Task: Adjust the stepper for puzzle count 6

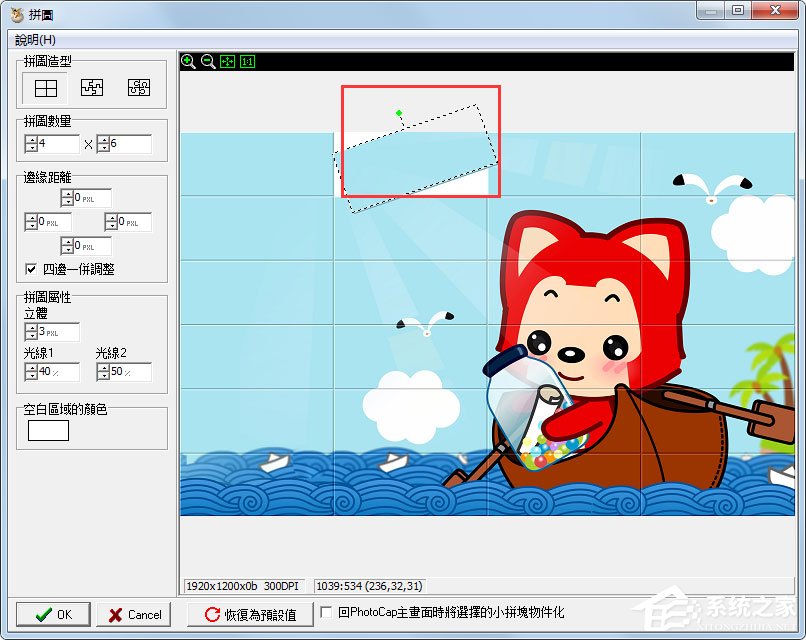Action: [103, 144]
